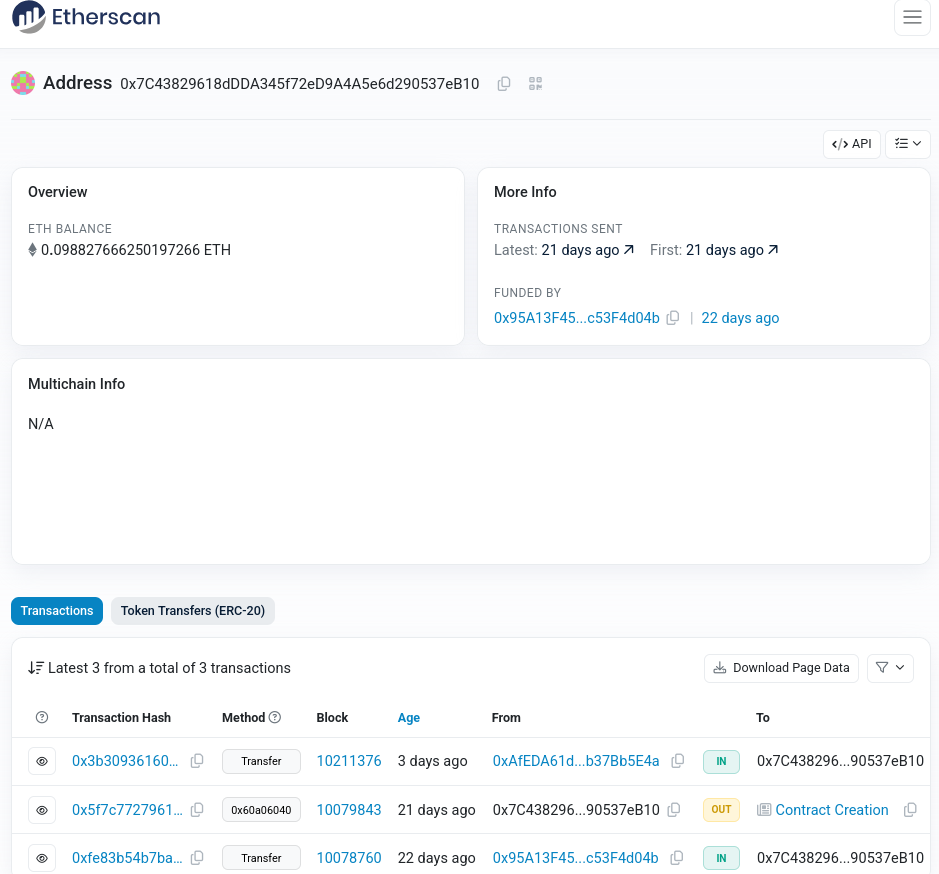Click the address identicon avatar
939x874 pixels.
[x=23, y=83]
